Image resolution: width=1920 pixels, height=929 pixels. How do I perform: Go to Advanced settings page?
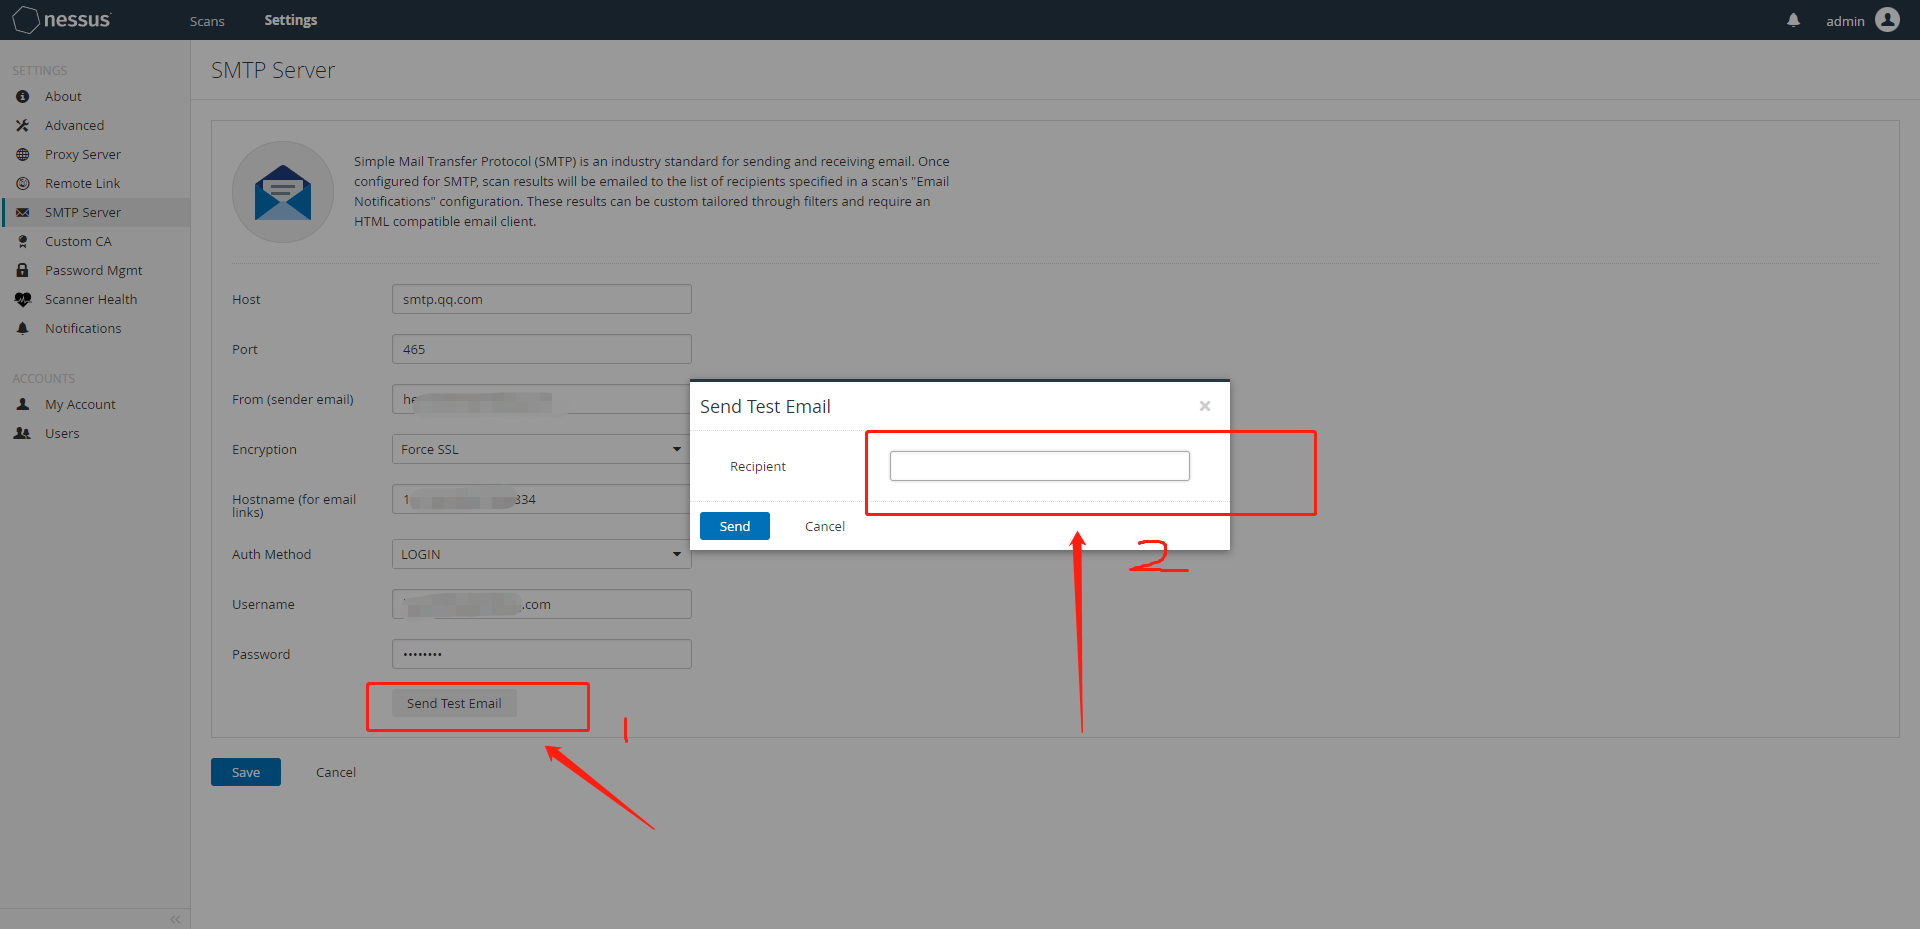(74, 126)
